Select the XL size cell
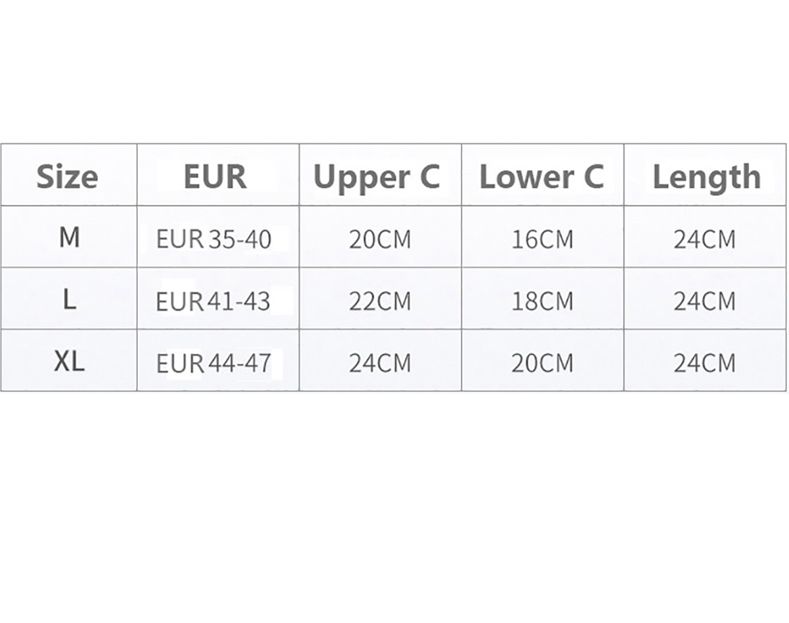The image size is (789, 623). [69, 361]
